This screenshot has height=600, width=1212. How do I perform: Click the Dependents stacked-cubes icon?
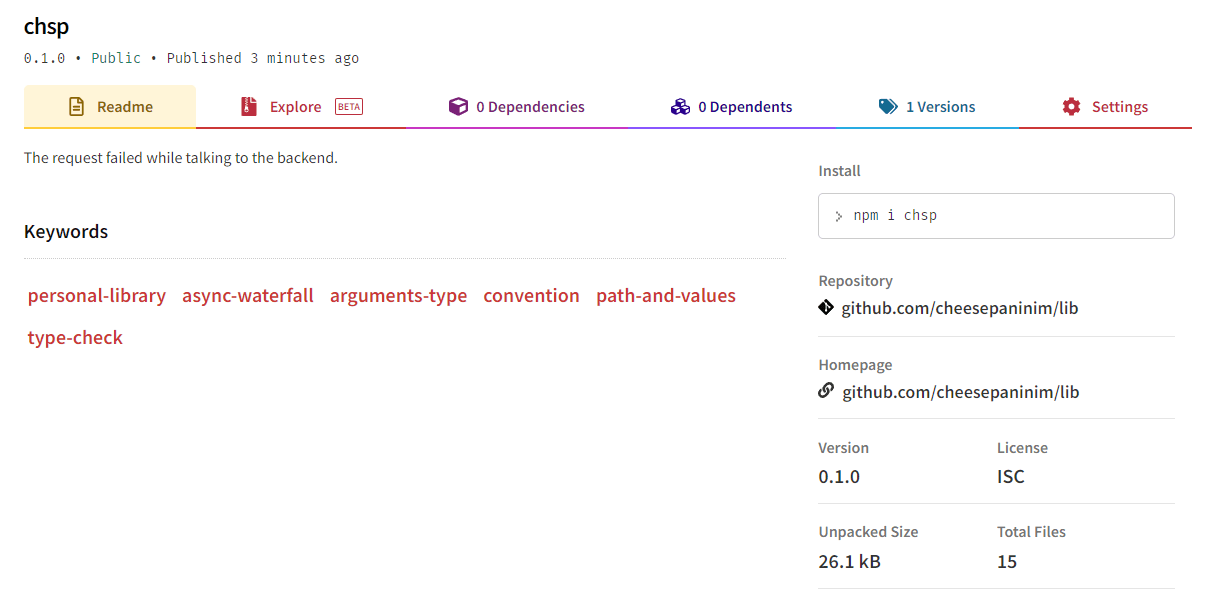(x=680, y=107)
